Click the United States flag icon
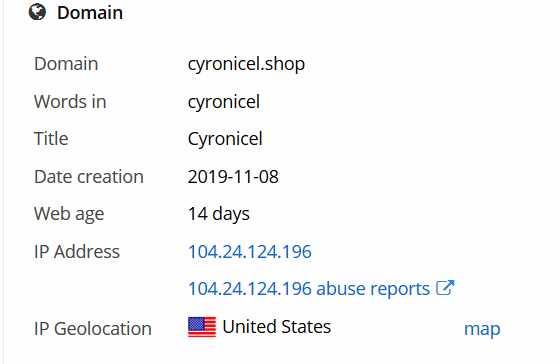Viewport: 560px width, 364px height. click(x=202, y=327)
